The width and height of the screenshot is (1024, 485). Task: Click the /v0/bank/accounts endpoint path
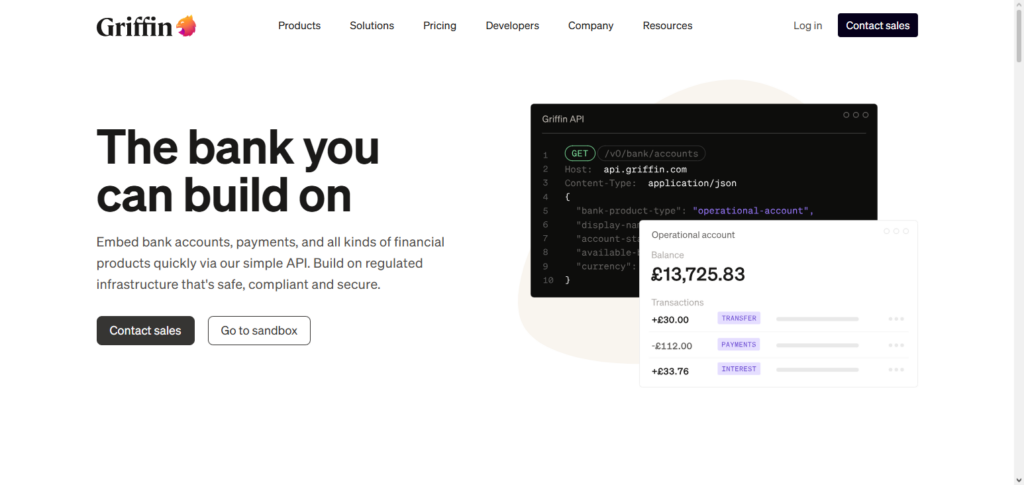(651, 154)
